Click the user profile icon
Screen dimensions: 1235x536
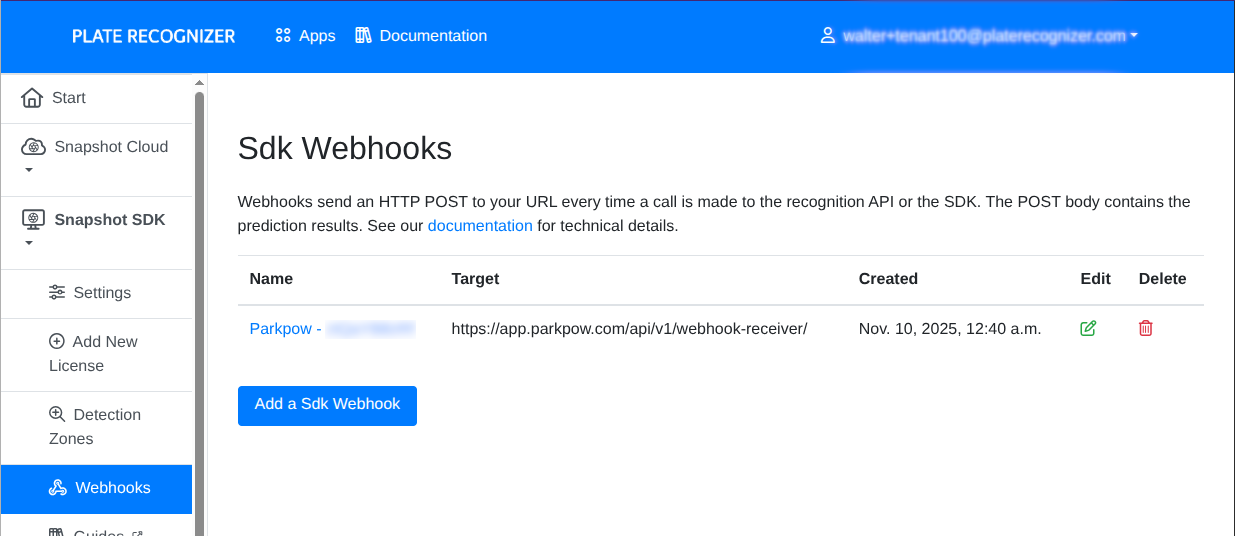(x=827, y=36)
